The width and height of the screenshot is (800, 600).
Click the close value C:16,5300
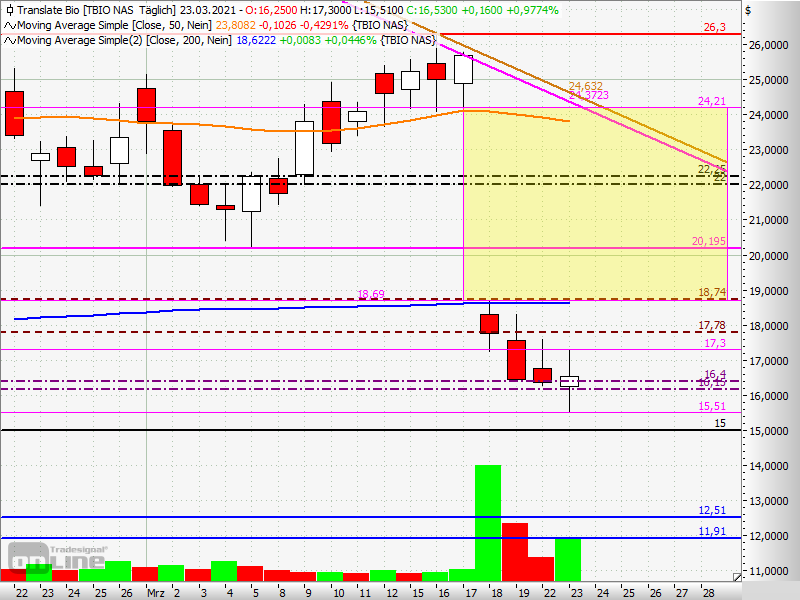click(x=432, y=10)
